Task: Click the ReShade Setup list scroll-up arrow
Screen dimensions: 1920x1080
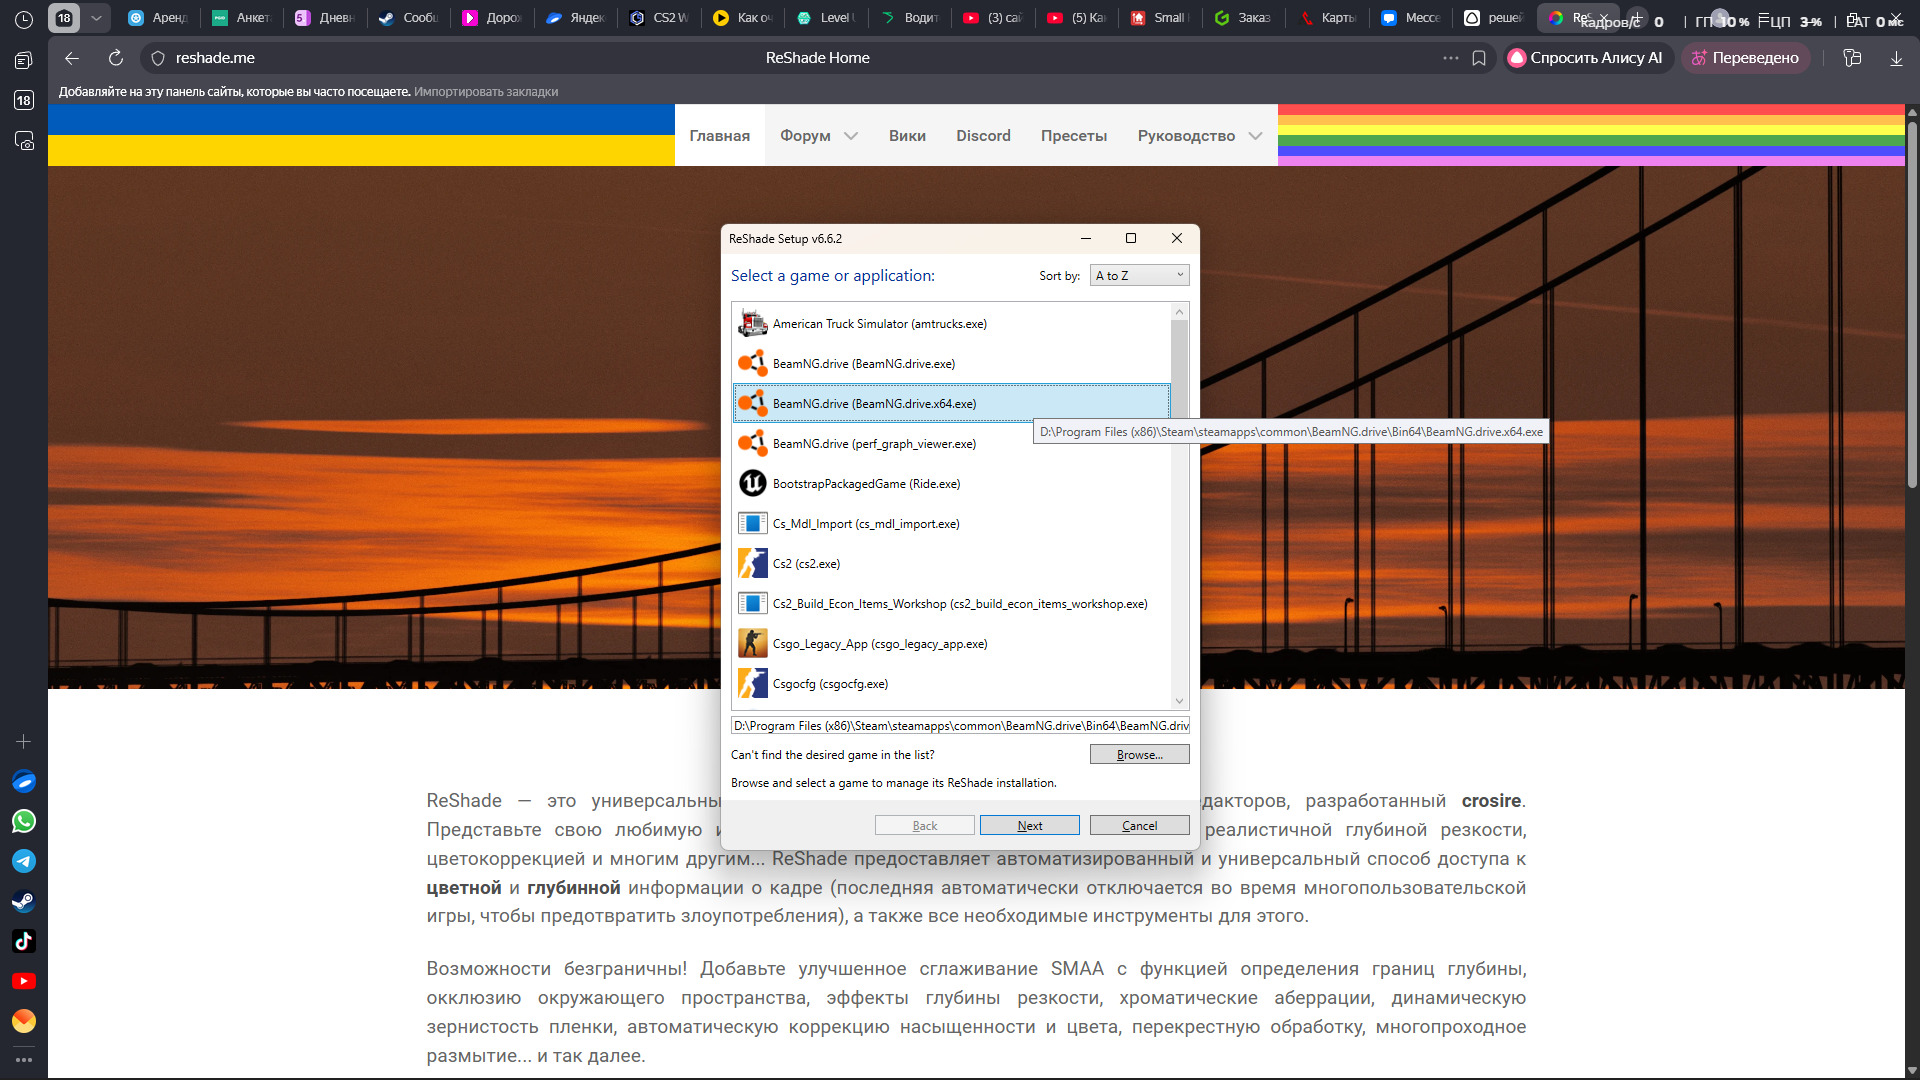Action: coord(1179,312)
